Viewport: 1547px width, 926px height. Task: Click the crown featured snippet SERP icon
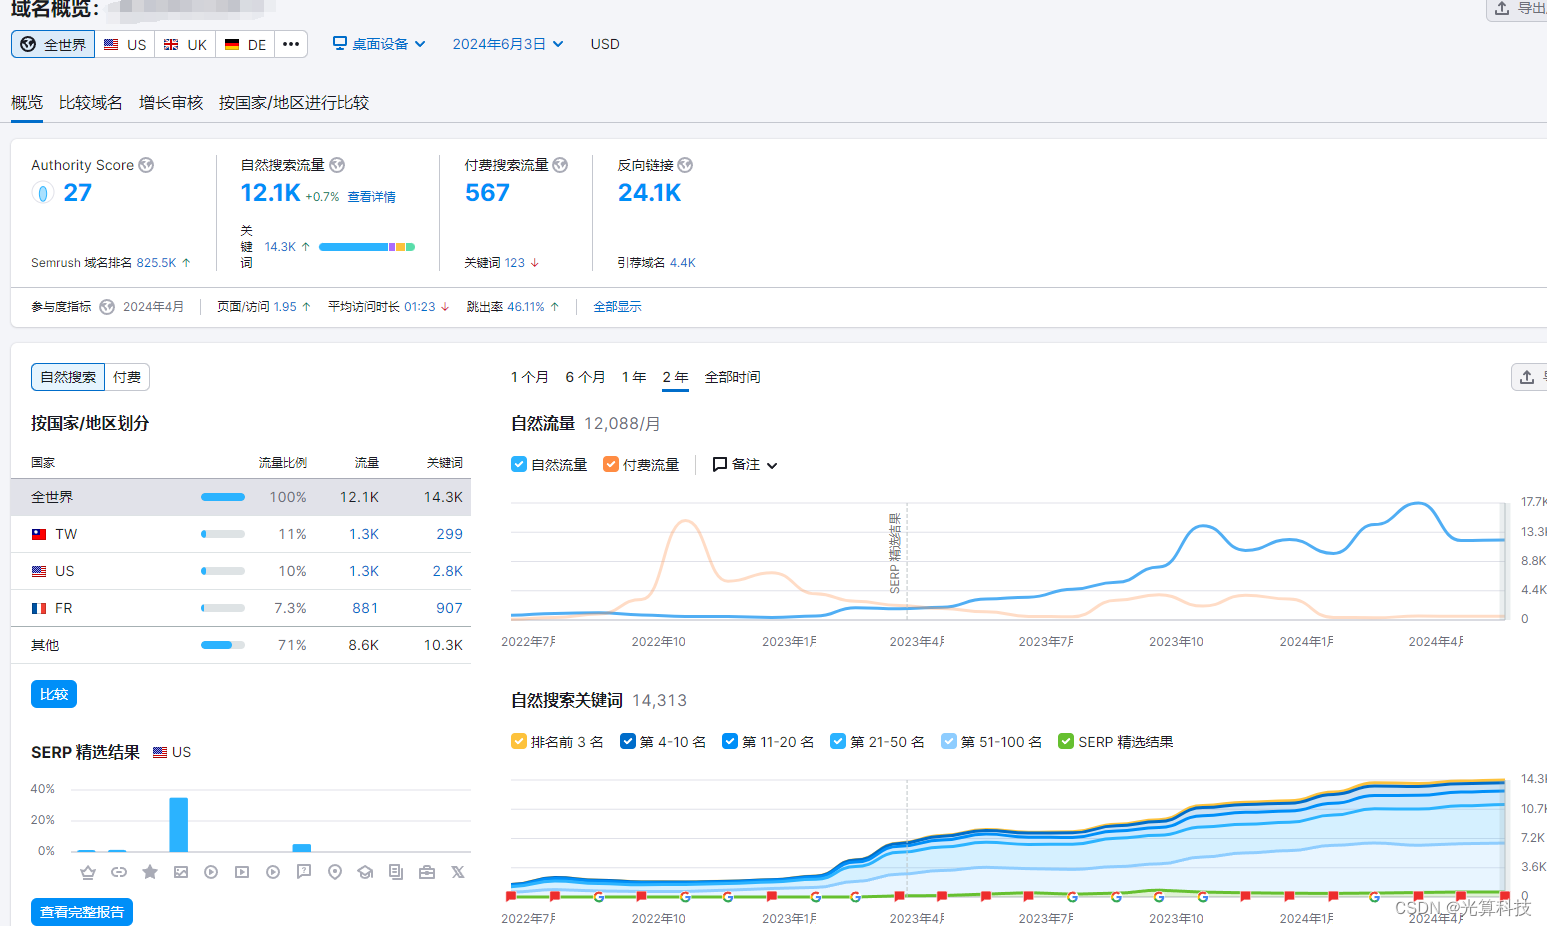[x=88, y=872]
